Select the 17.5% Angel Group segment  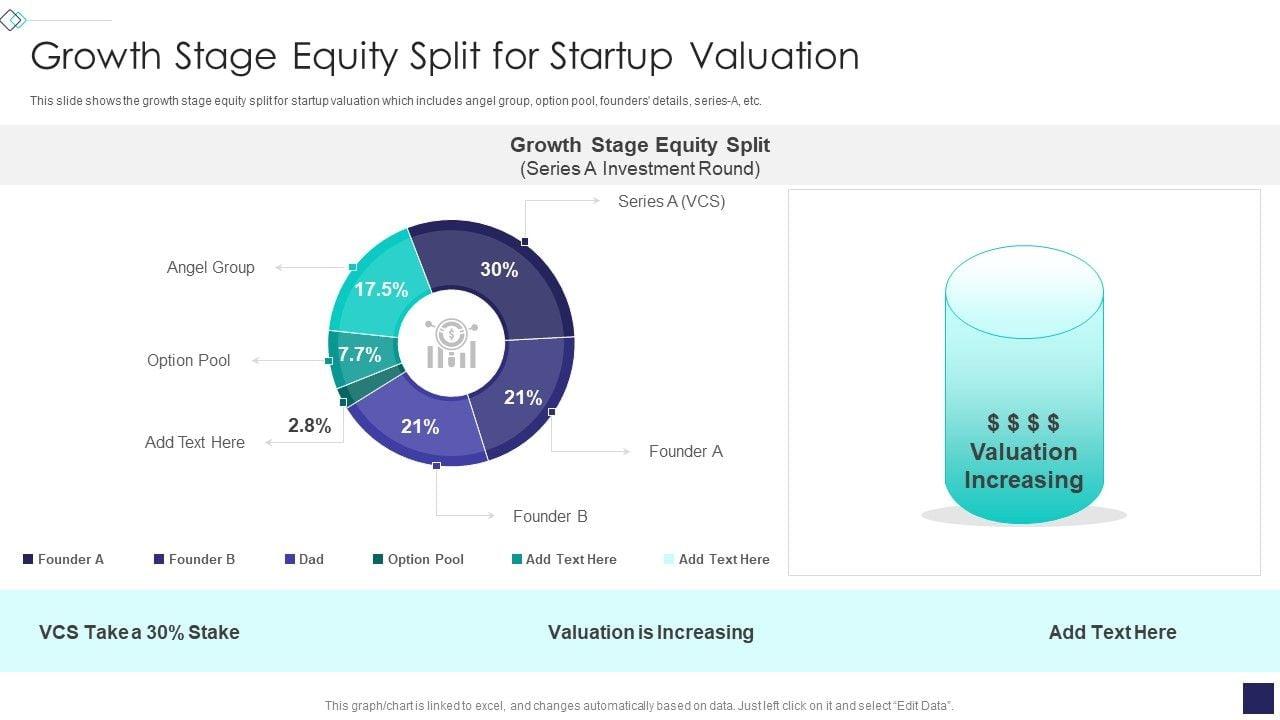(377, 287)
